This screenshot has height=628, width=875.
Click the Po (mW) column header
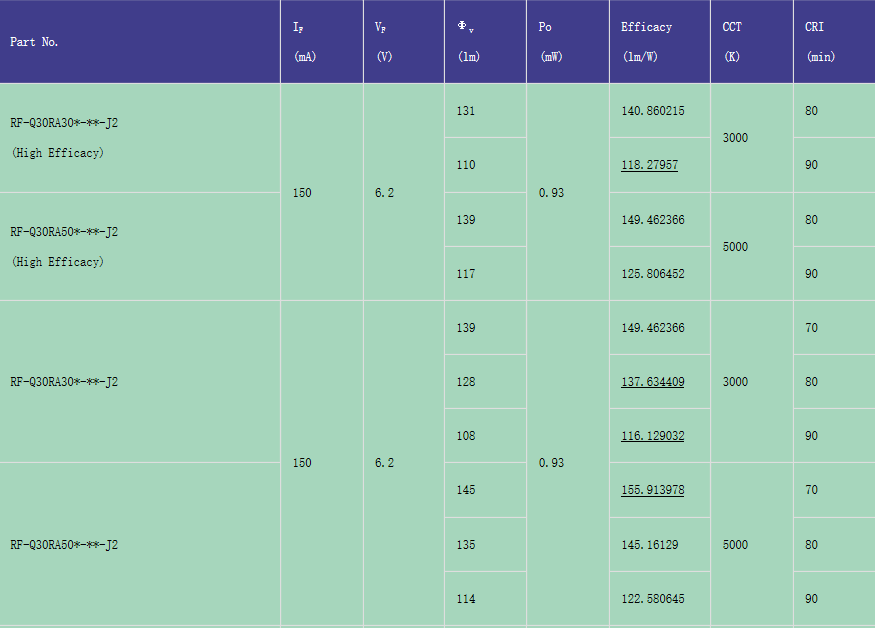550,42
